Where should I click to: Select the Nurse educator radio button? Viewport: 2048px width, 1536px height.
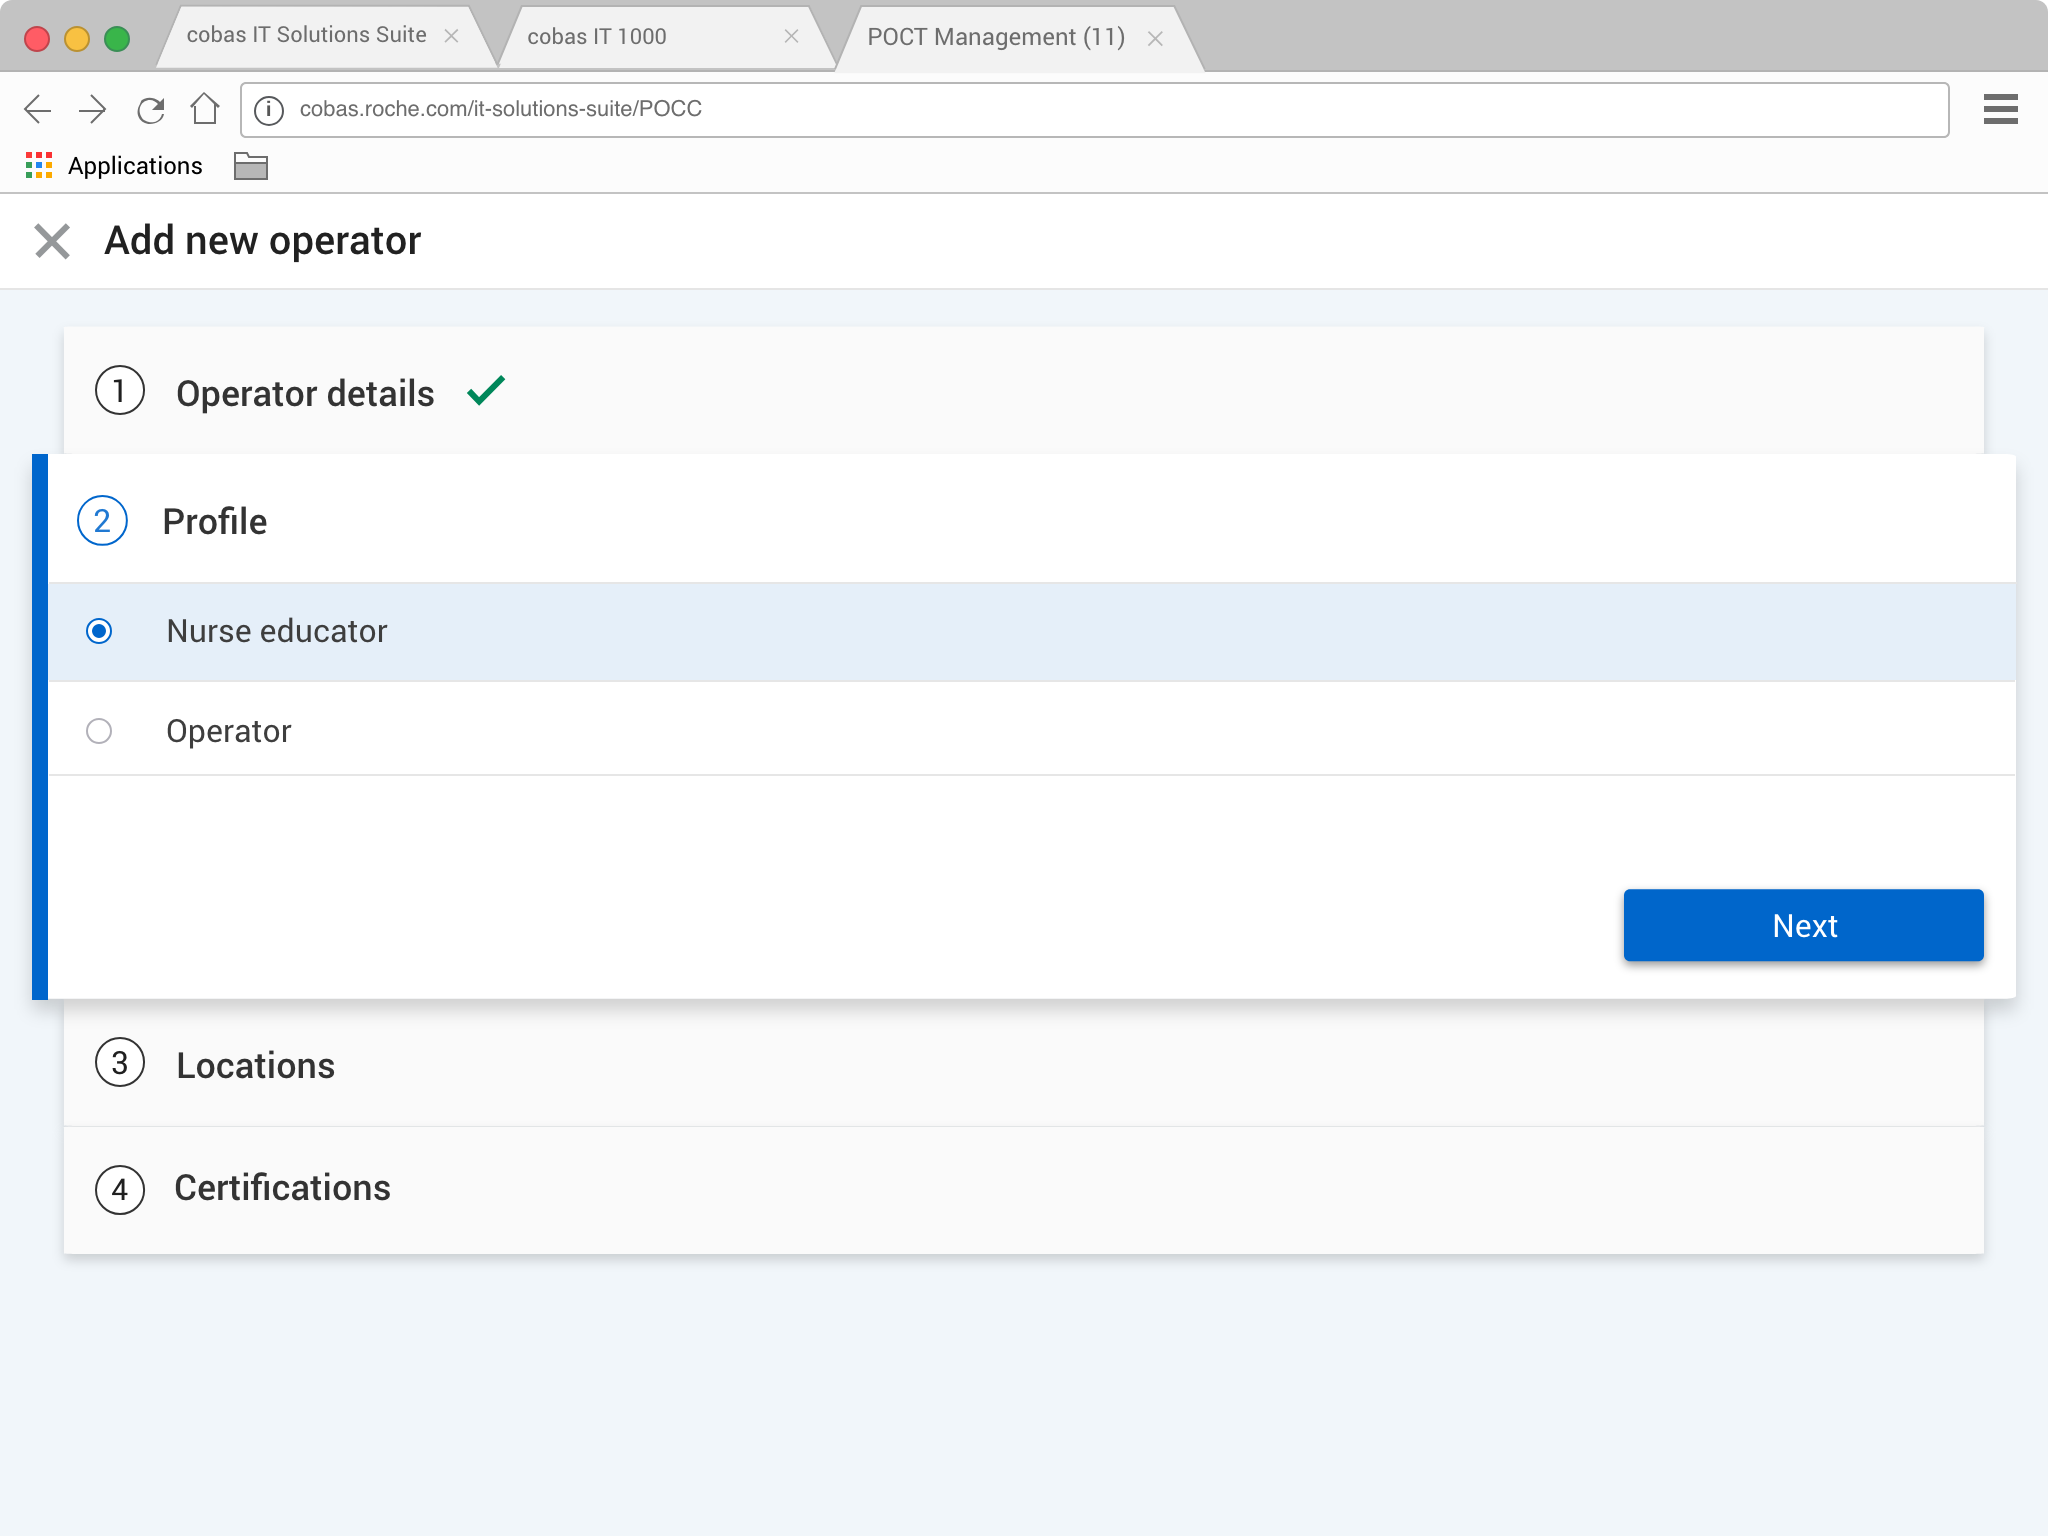click(99, 631)
